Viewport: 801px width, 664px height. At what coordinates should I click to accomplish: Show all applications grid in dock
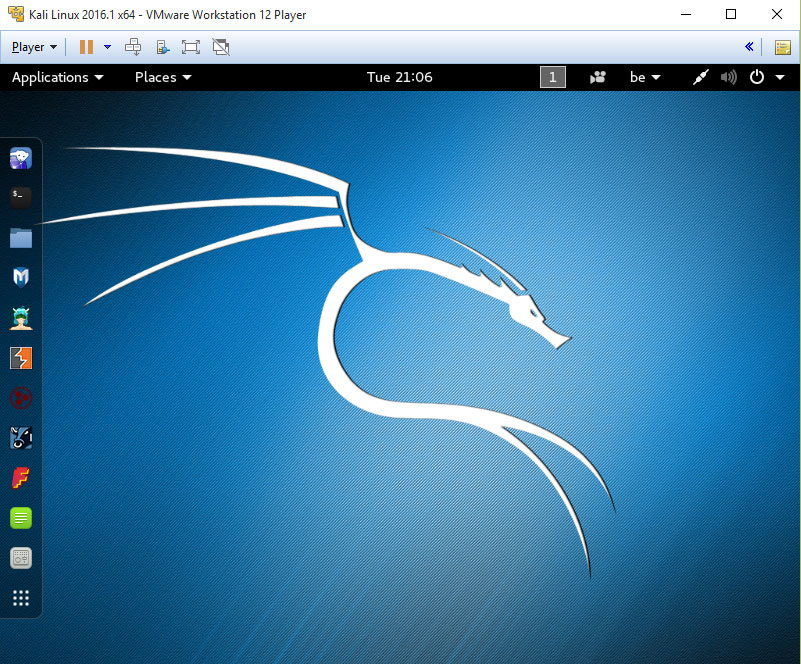[x=21, y=598]
